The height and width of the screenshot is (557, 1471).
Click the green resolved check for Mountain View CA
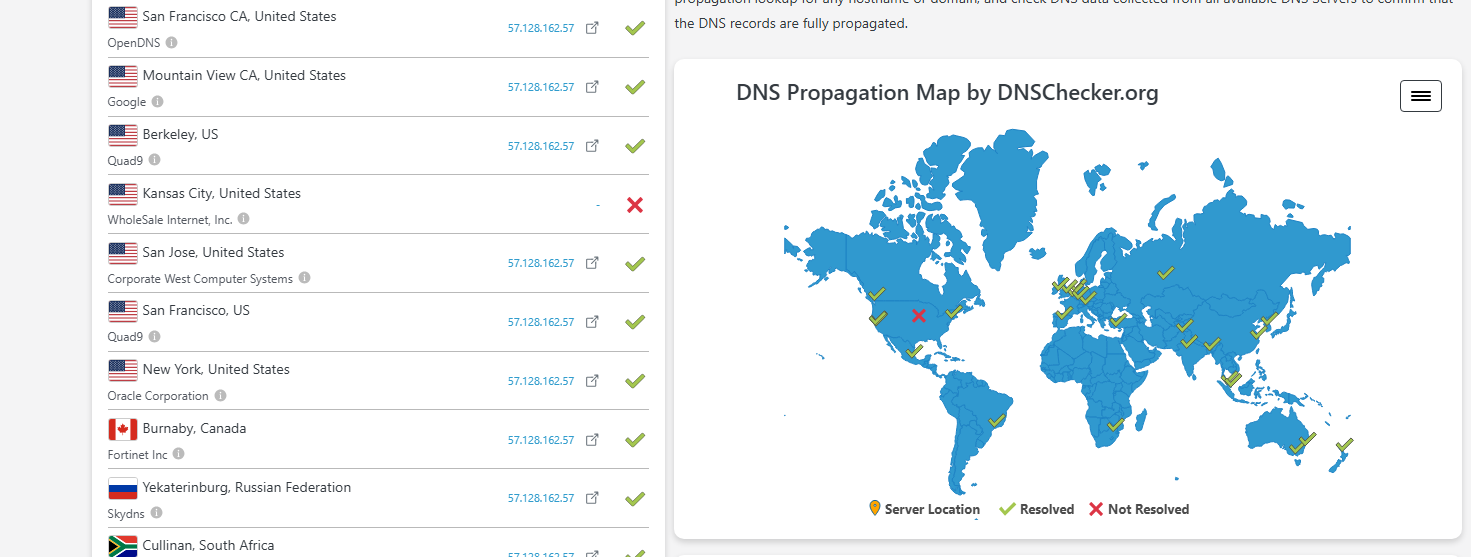(x=634, y=87)
